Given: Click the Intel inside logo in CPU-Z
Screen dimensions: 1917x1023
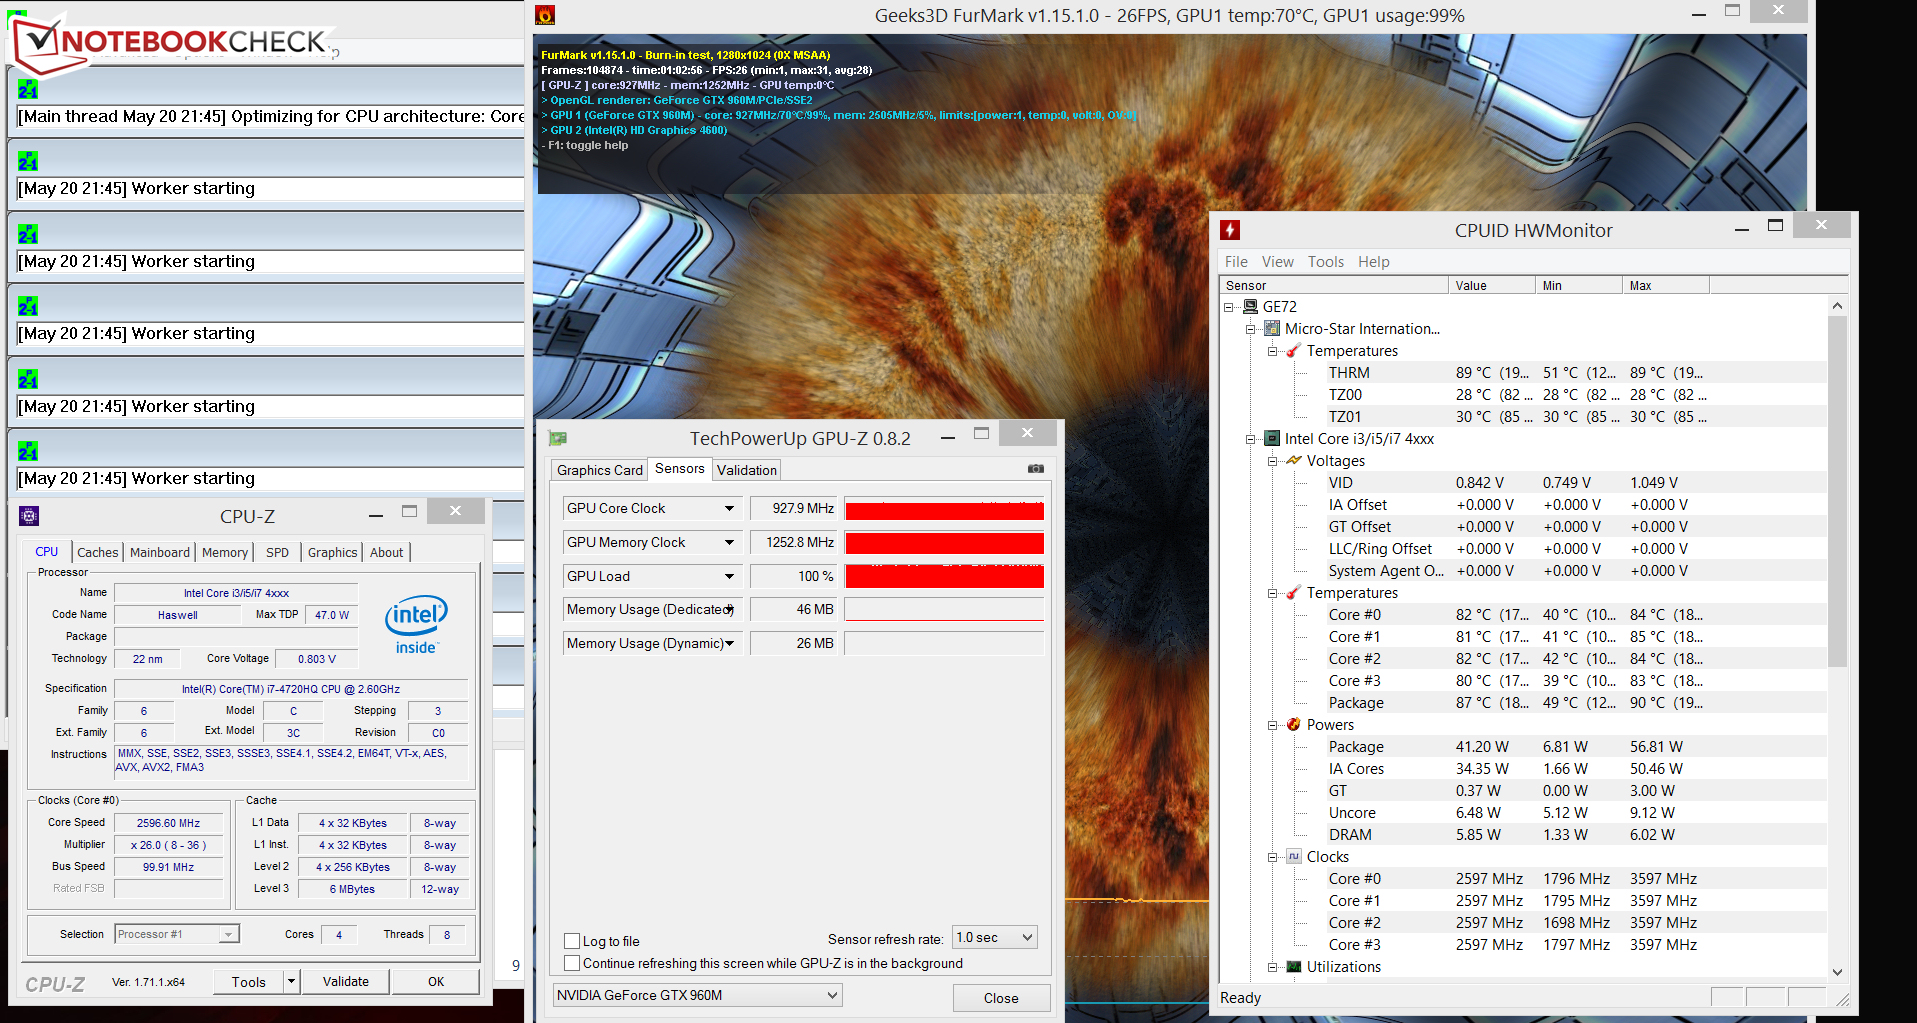Looking at the screenshot, I should [416, 624].
